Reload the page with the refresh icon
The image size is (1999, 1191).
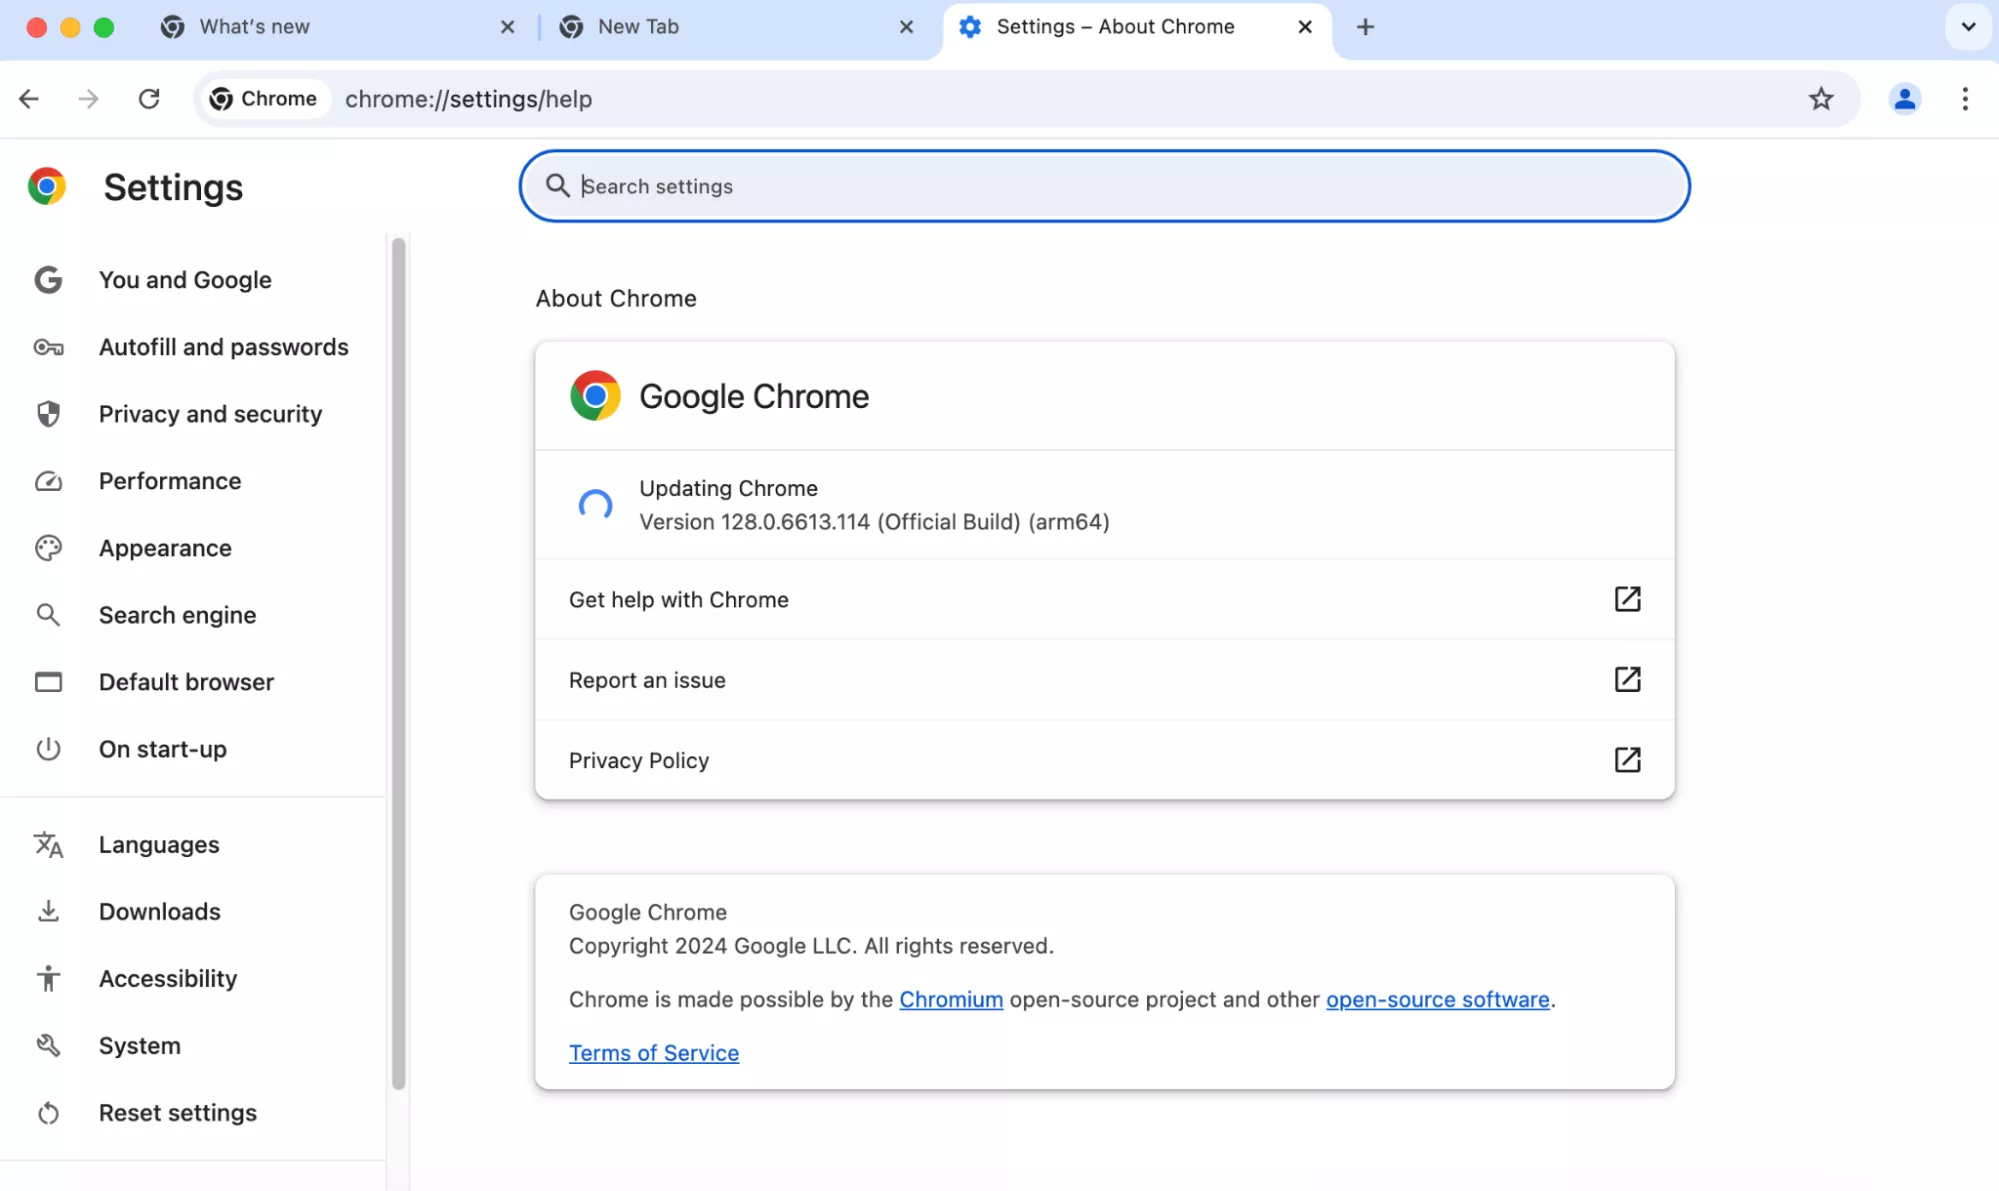(149, 99)
